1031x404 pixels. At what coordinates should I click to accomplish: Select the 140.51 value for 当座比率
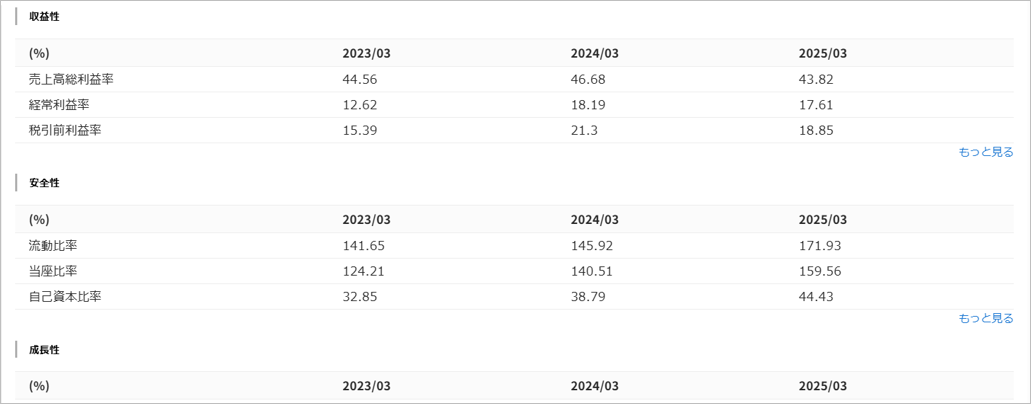[592, 271]
